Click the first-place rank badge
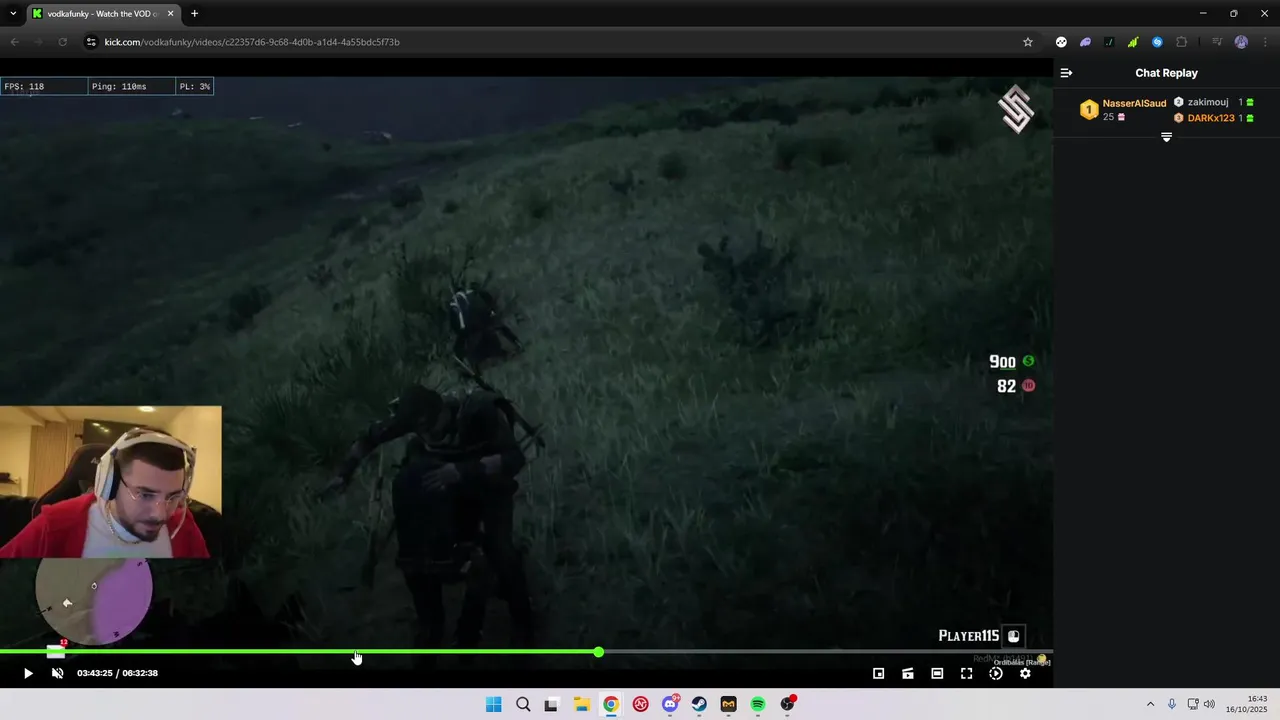This screenshot has width=1280, height=720. tap(1089, 110)
